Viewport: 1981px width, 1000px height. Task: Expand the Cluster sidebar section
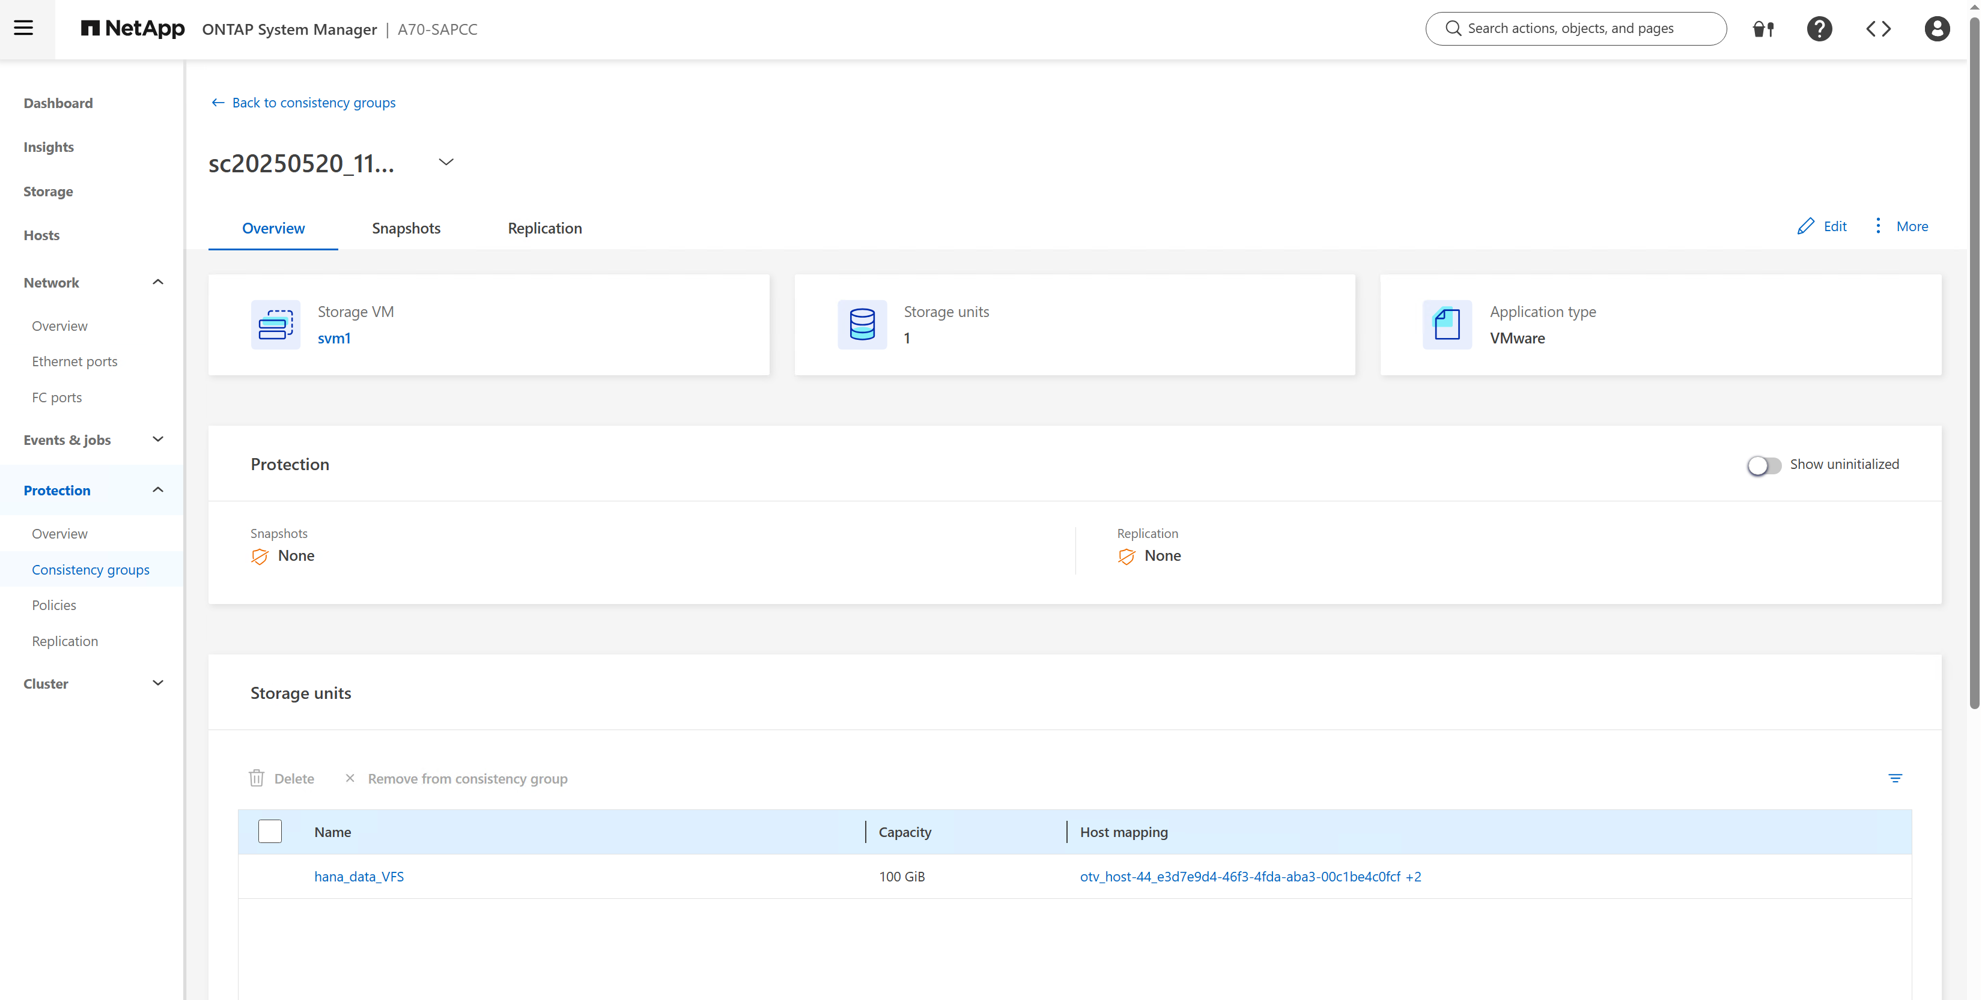(x=157, y=684)
